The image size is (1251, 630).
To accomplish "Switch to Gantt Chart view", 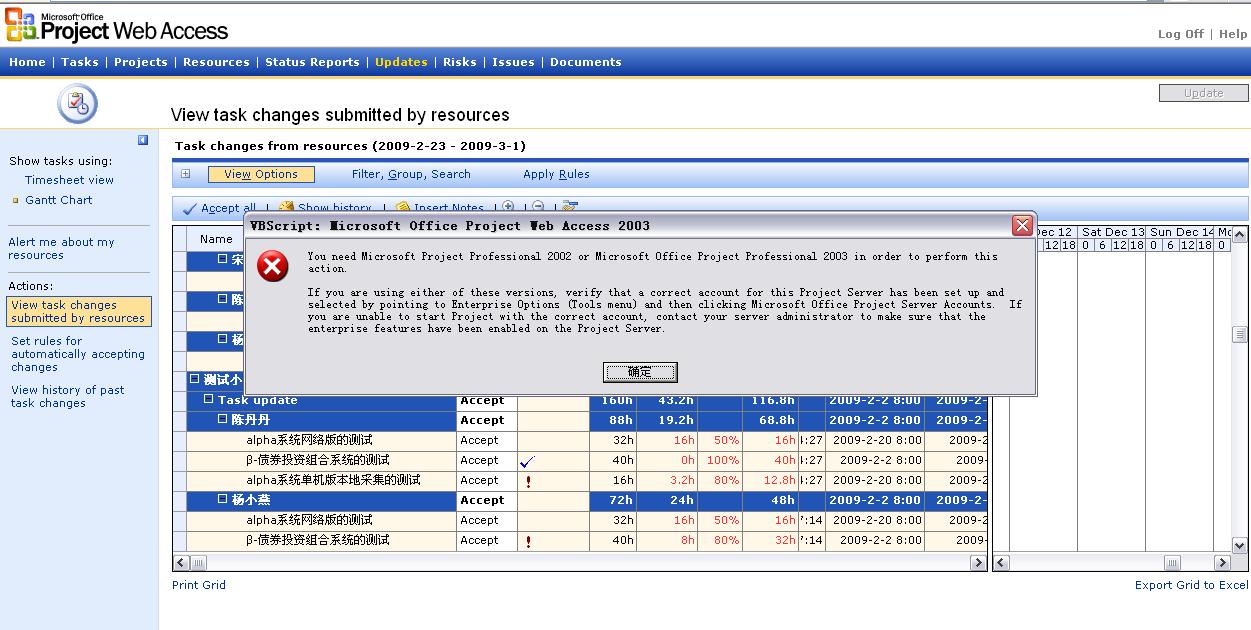I will pos(59,200).
